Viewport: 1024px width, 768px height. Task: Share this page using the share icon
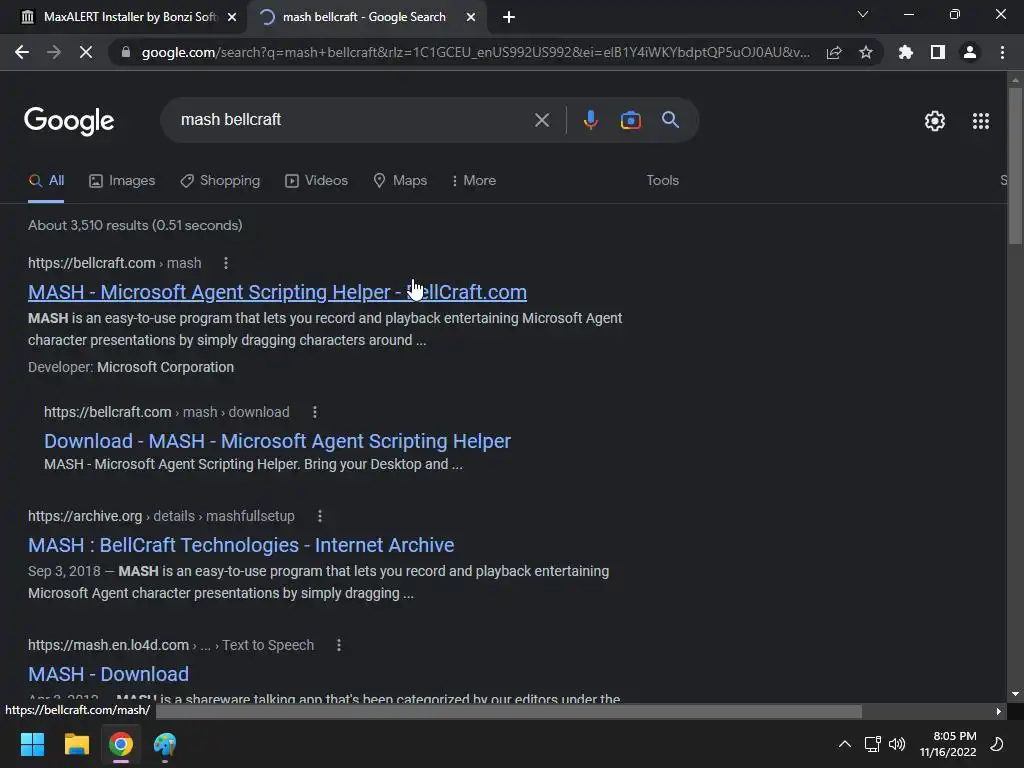[x=834, y=52]
